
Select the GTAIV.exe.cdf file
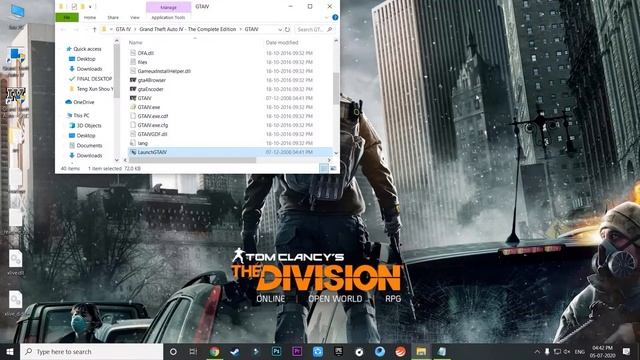pyautogui.click(x=153, y=116)
